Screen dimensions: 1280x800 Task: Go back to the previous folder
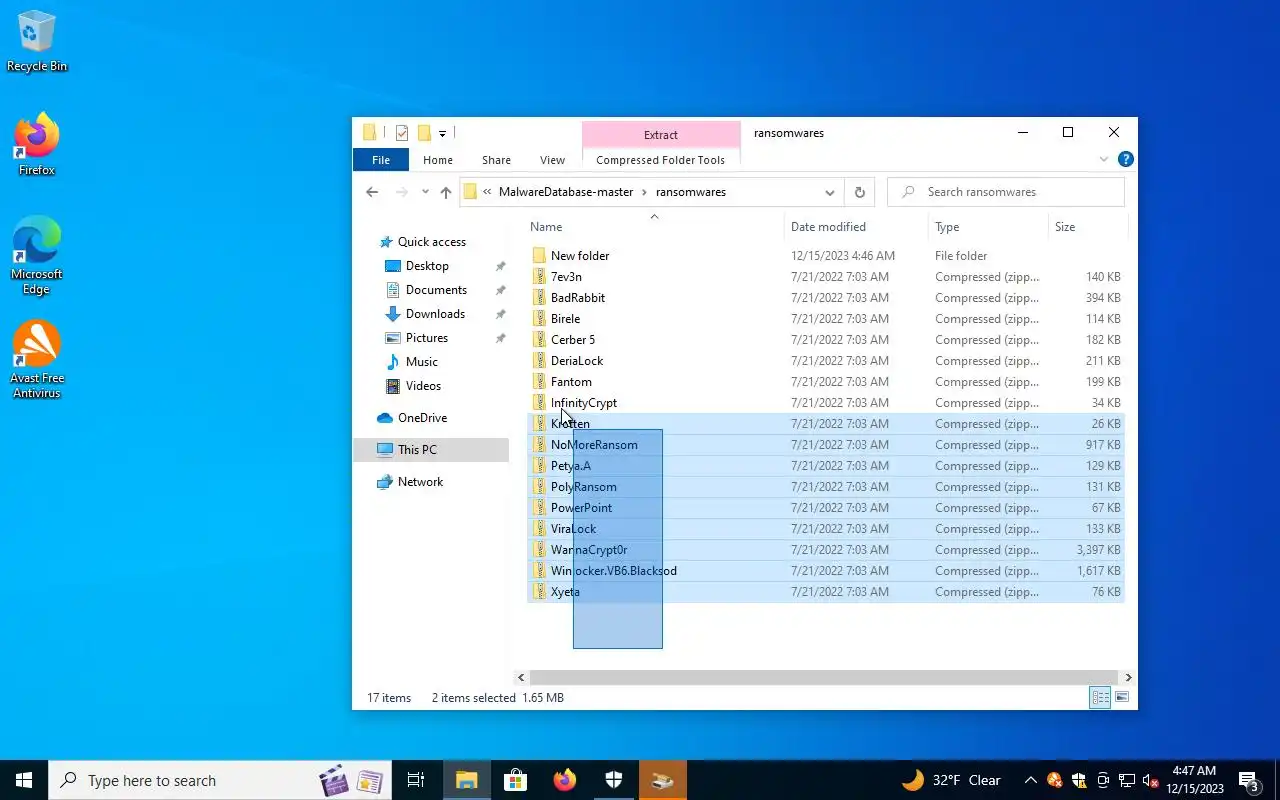[372, 192]
